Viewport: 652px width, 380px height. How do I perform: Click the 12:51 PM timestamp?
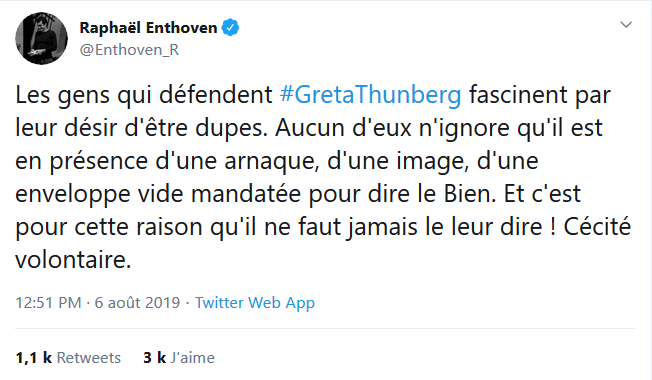48,303
